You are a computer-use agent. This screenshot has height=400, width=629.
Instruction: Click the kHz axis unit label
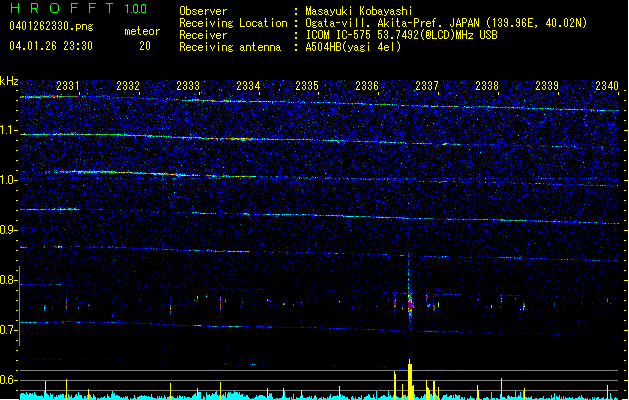tap(9, 81)
